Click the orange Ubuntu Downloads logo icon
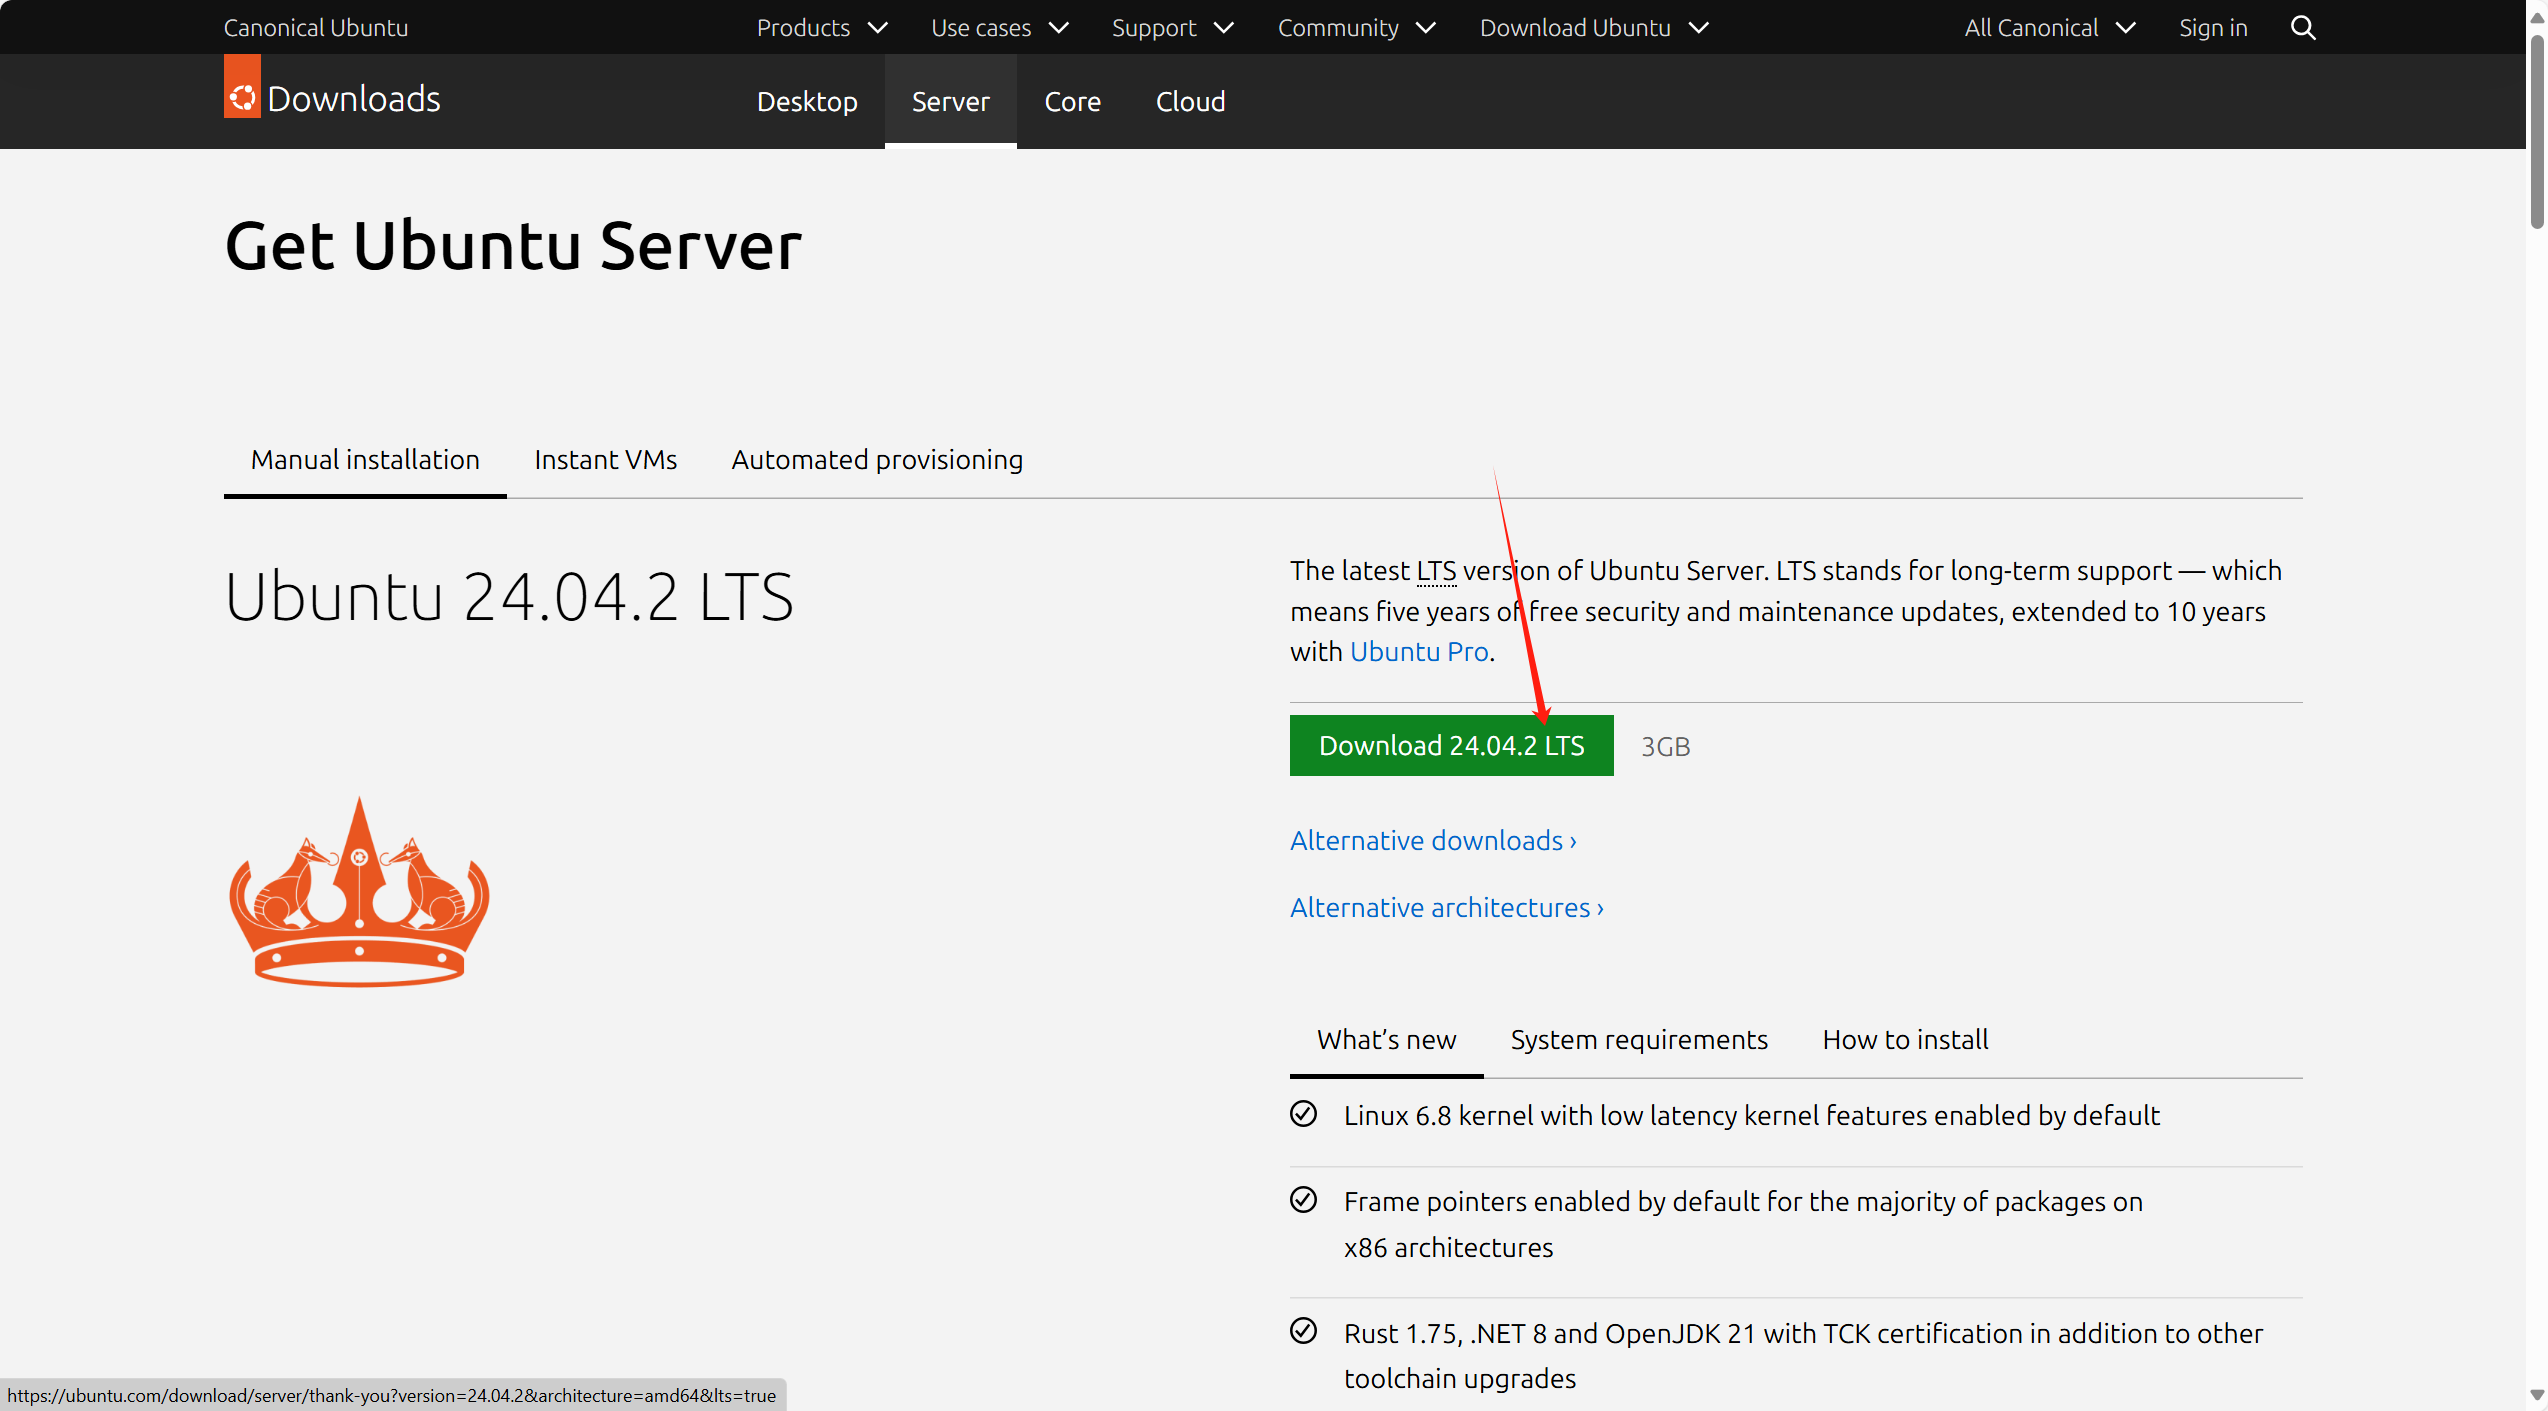Image resolution: width=2548 pixels, height=1411 pixels. click(x=241, y=86)
